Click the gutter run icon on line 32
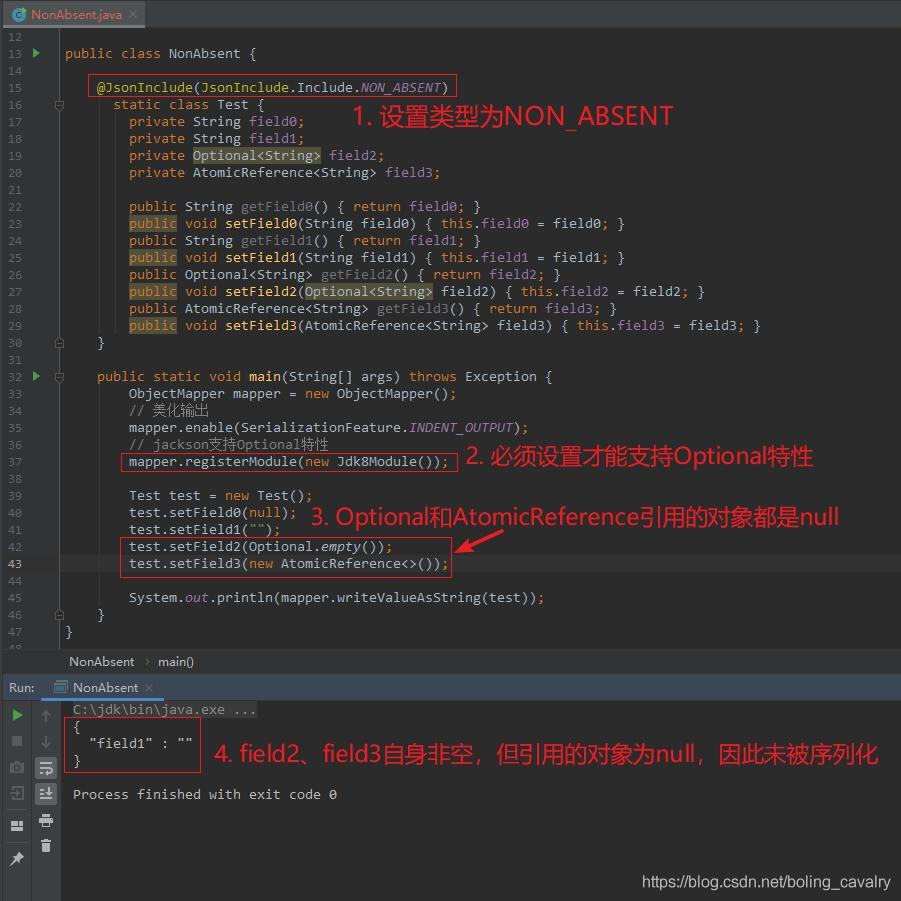 [x=36, y=376]
